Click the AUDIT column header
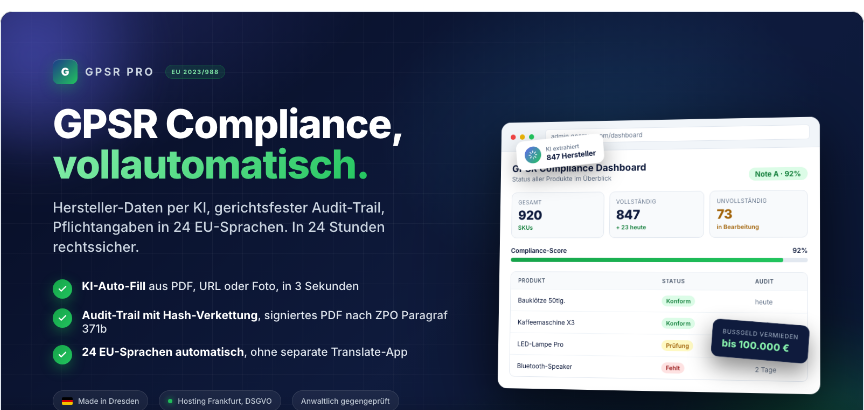This screenshot has height=410, width=864. 764,282
